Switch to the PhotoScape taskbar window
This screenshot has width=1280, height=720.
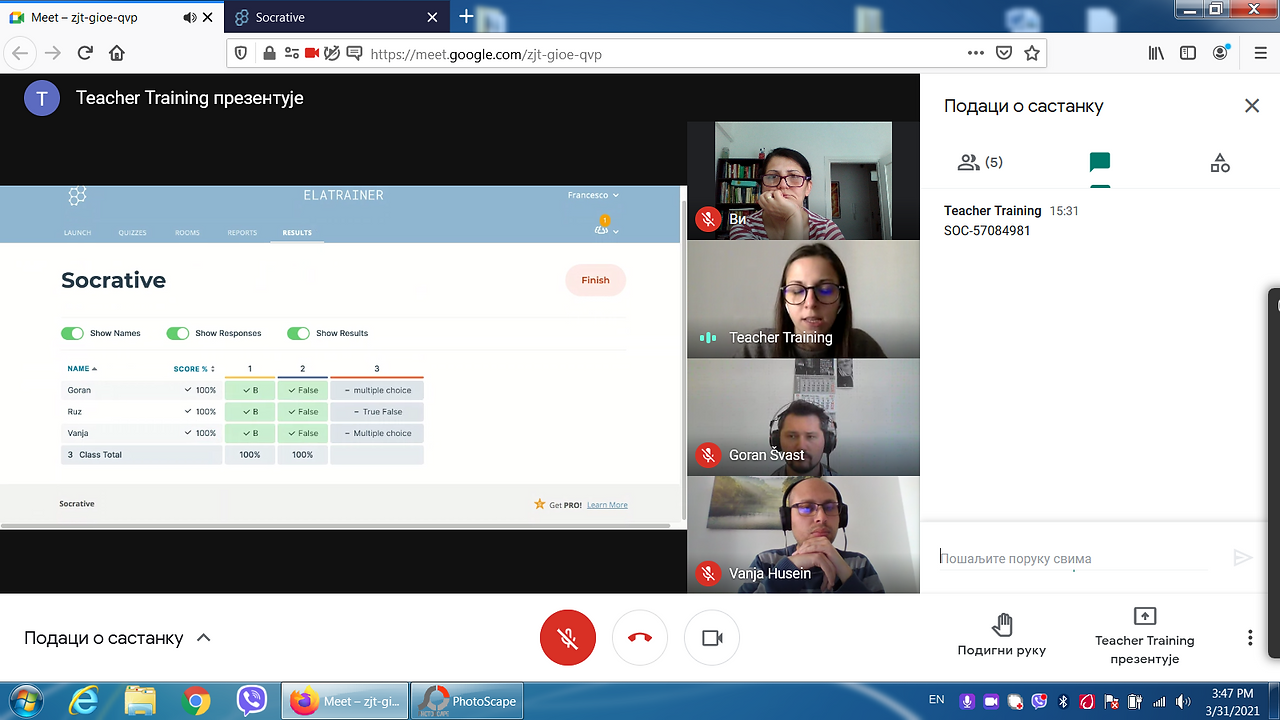[x=469, y=701]
